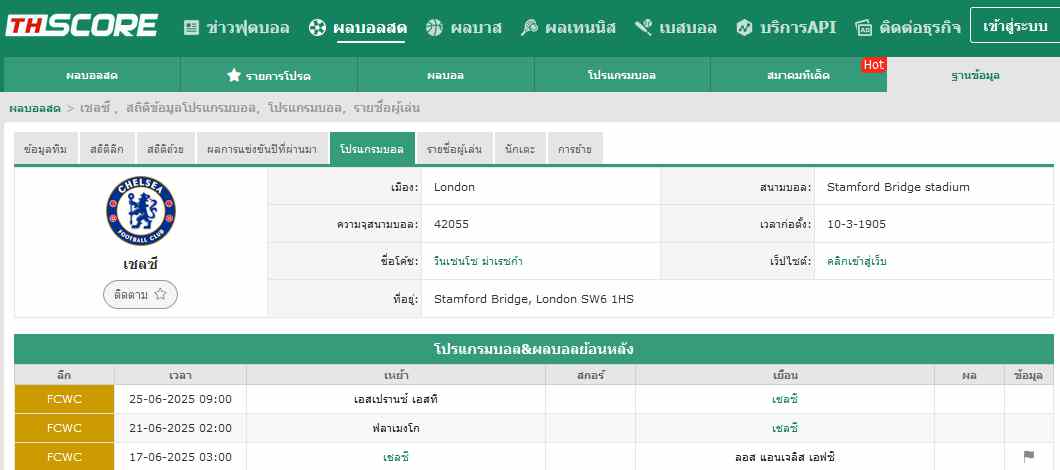Click เอสเปรานซ์ เอสที home team text
1060x470 pixels.
pos(396,399)
